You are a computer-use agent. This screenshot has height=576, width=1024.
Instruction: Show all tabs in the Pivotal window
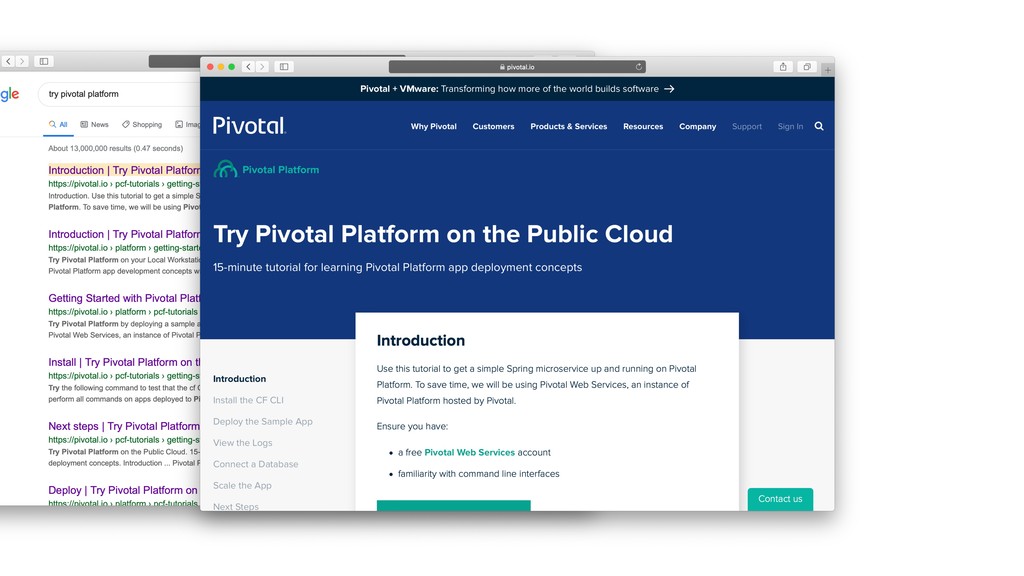click(x=807, y=67)
